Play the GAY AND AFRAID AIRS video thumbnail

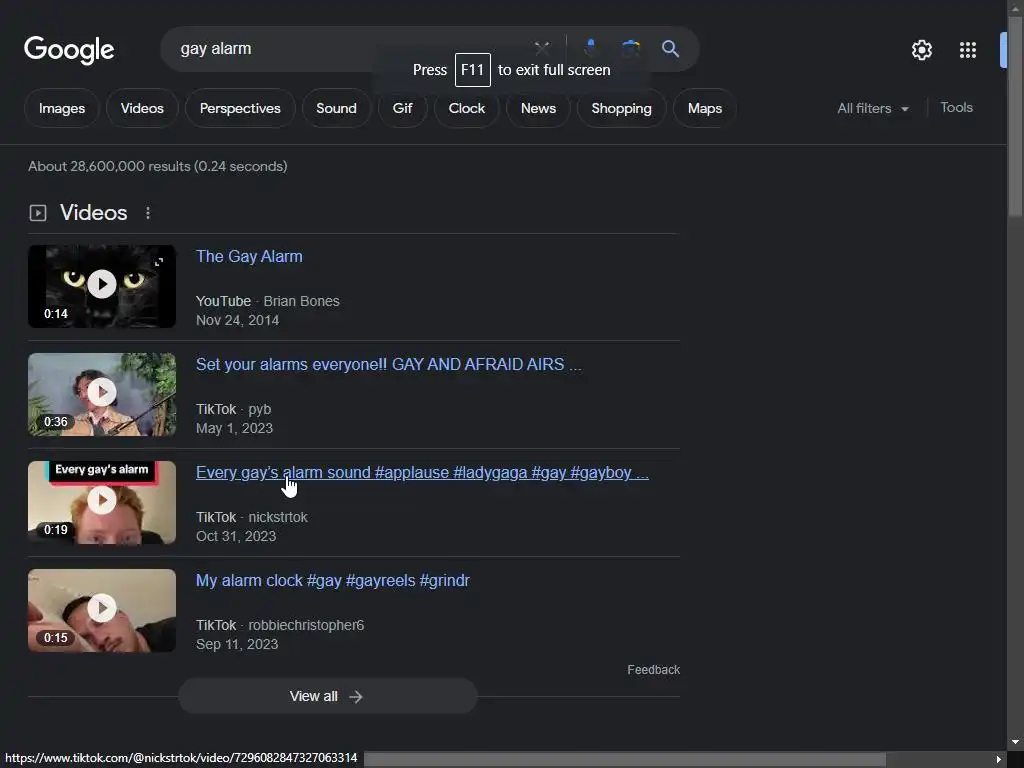102,394
